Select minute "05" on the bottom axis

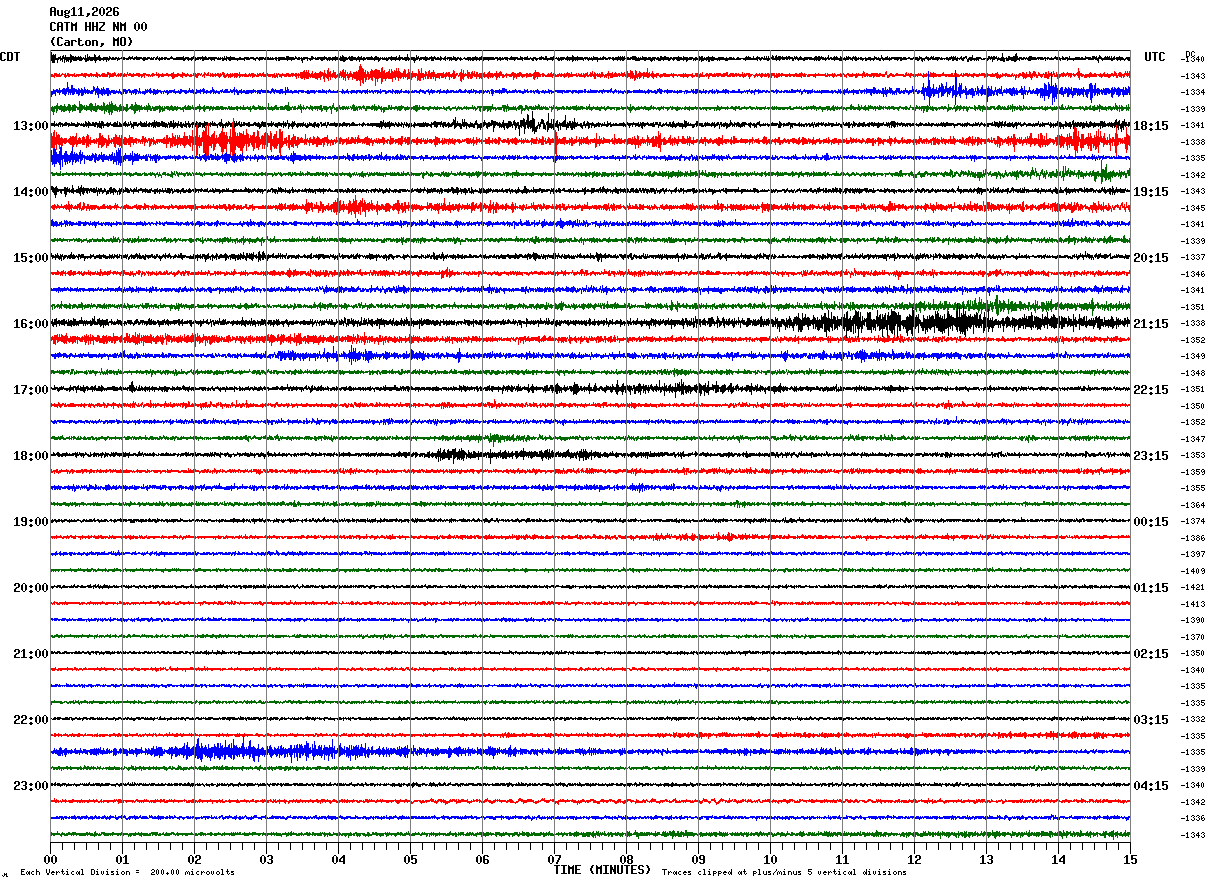(410, 859)
